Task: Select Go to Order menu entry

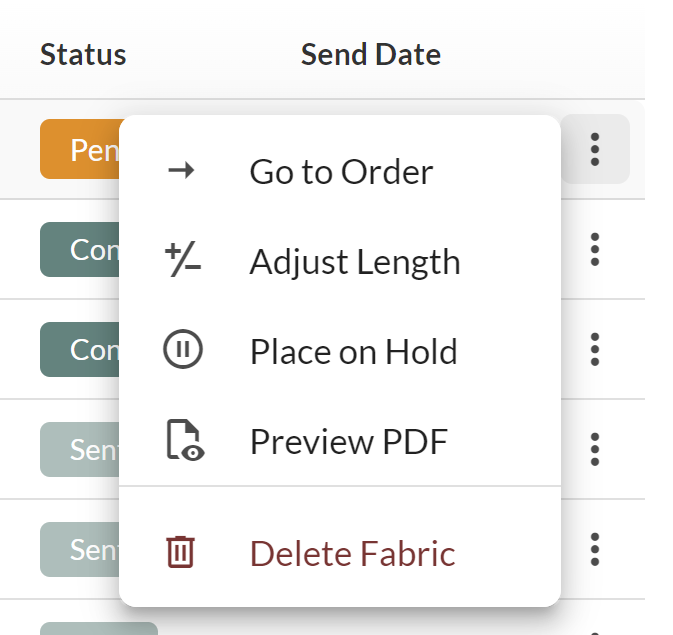Action: coord(340,171)
